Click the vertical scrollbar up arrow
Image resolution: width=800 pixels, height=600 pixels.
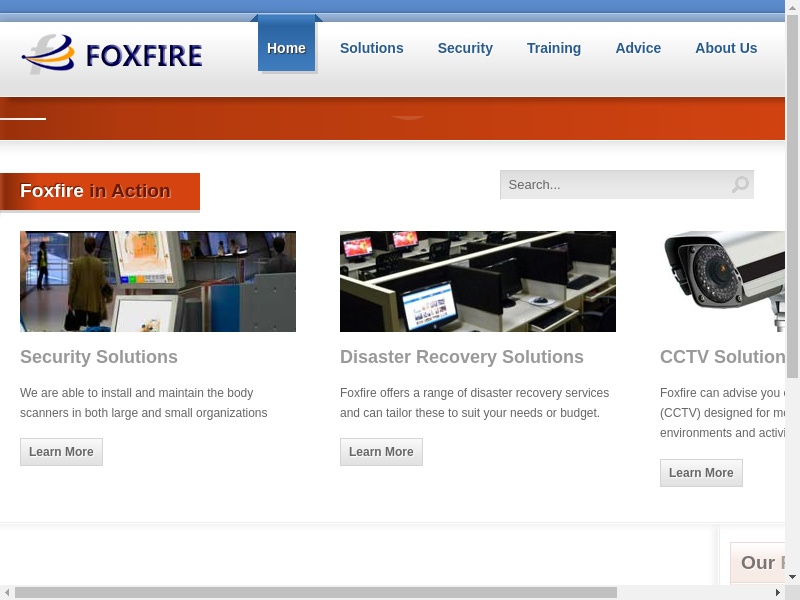pos(792,6)
